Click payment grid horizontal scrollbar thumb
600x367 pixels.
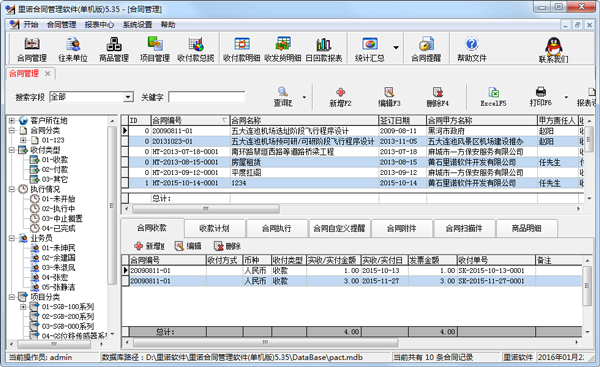pyautogui.click(x=265, y=342)
